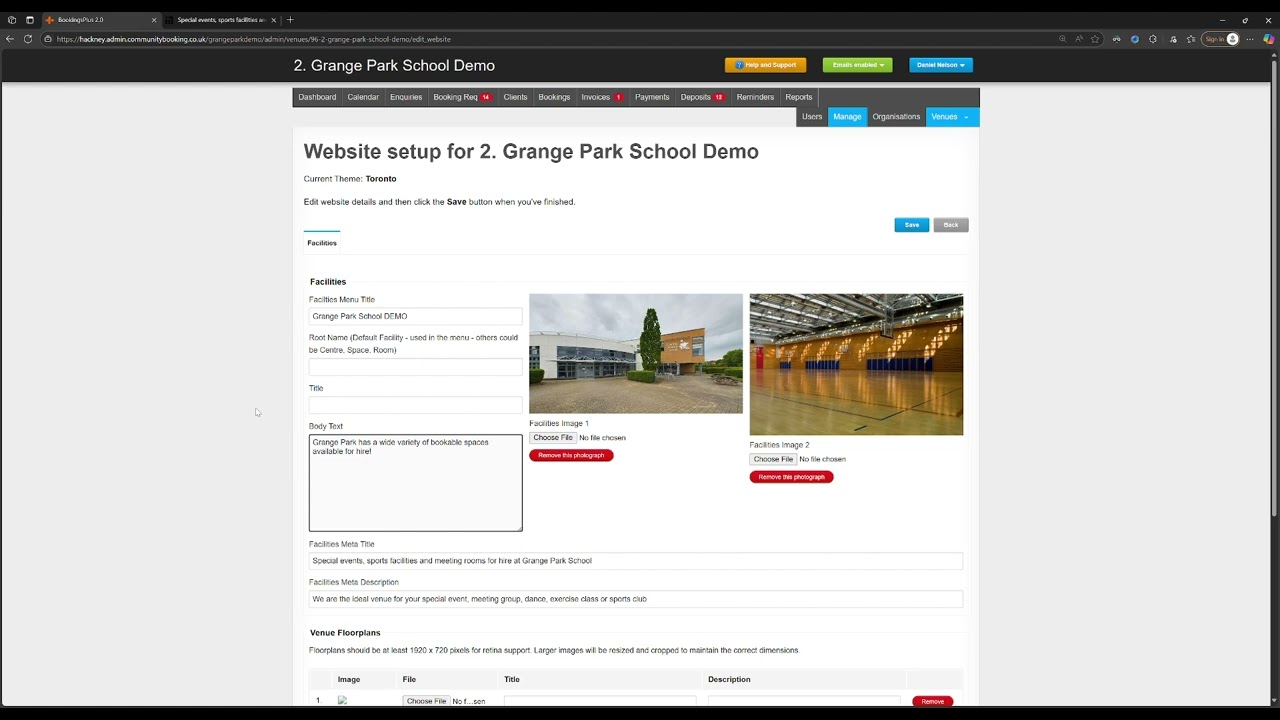
Task: Click the floorplan row 1 Description field
Action: coord(804,701)
